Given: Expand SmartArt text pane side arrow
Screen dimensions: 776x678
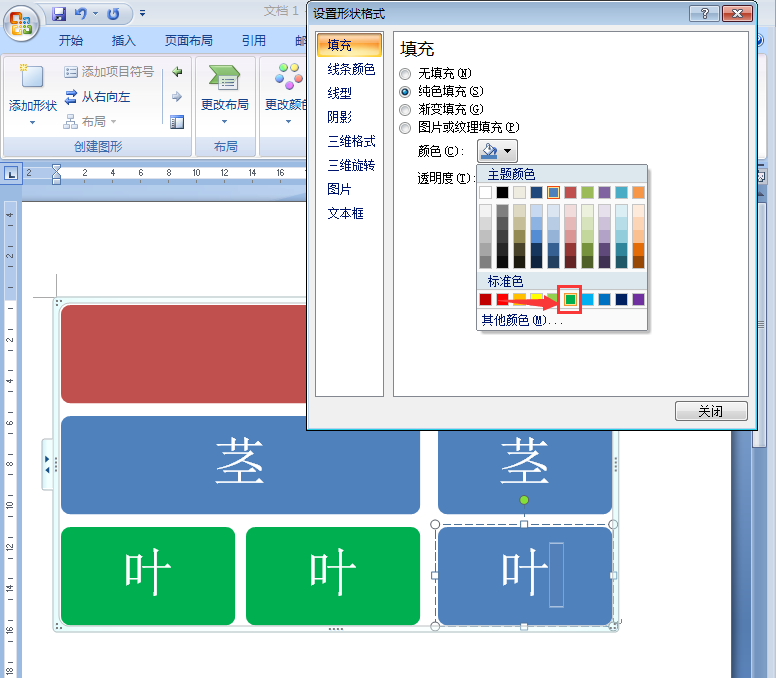Looking at the screenshot, I should click(47, 464).
